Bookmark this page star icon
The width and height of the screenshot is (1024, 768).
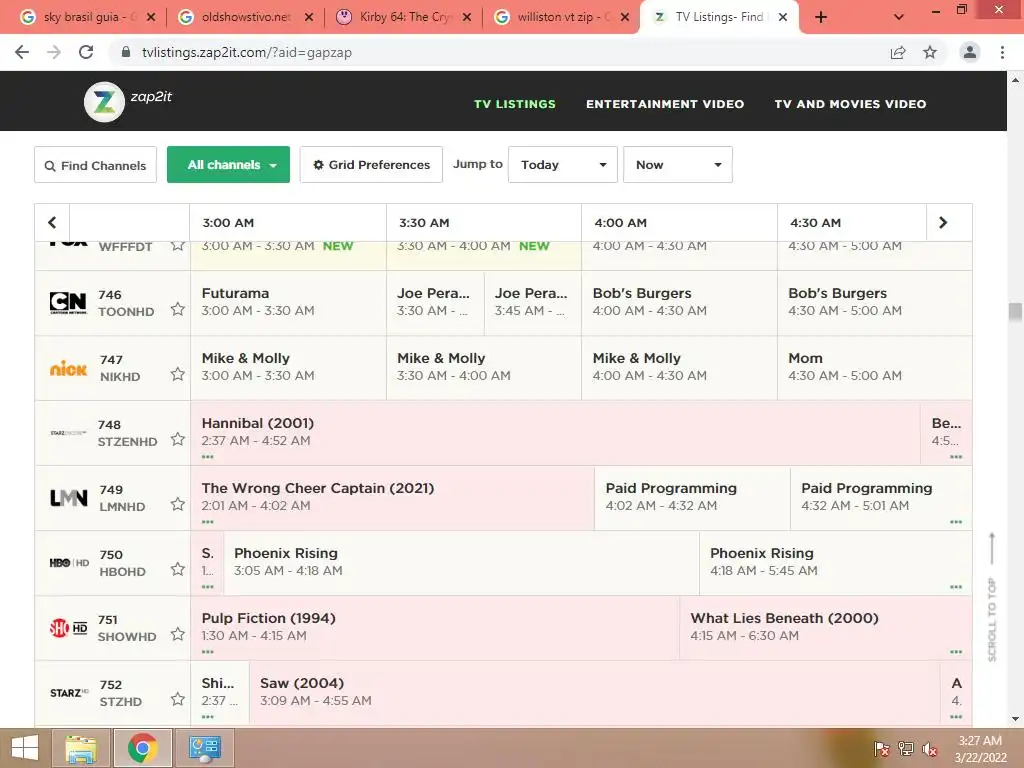click(930, 52)
